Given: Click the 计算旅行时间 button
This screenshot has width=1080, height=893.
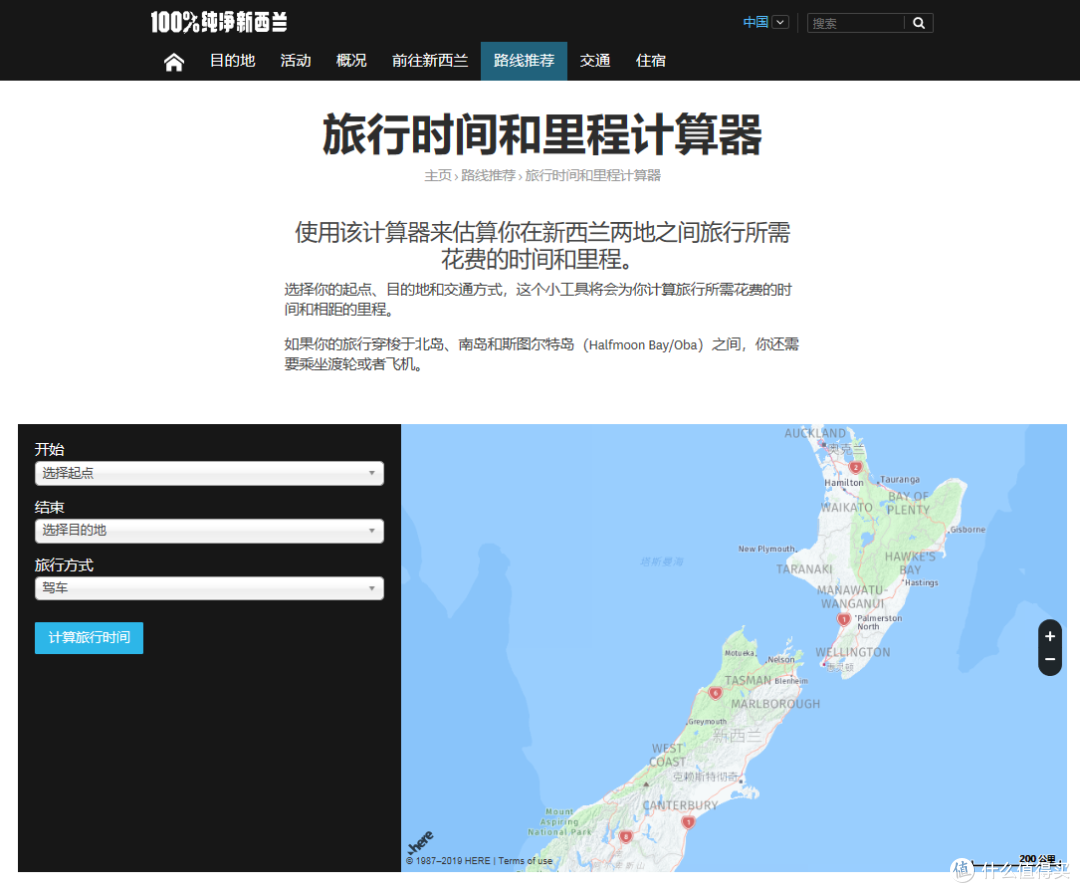Looking at the screenshot, I should click(x=89, y=638).
